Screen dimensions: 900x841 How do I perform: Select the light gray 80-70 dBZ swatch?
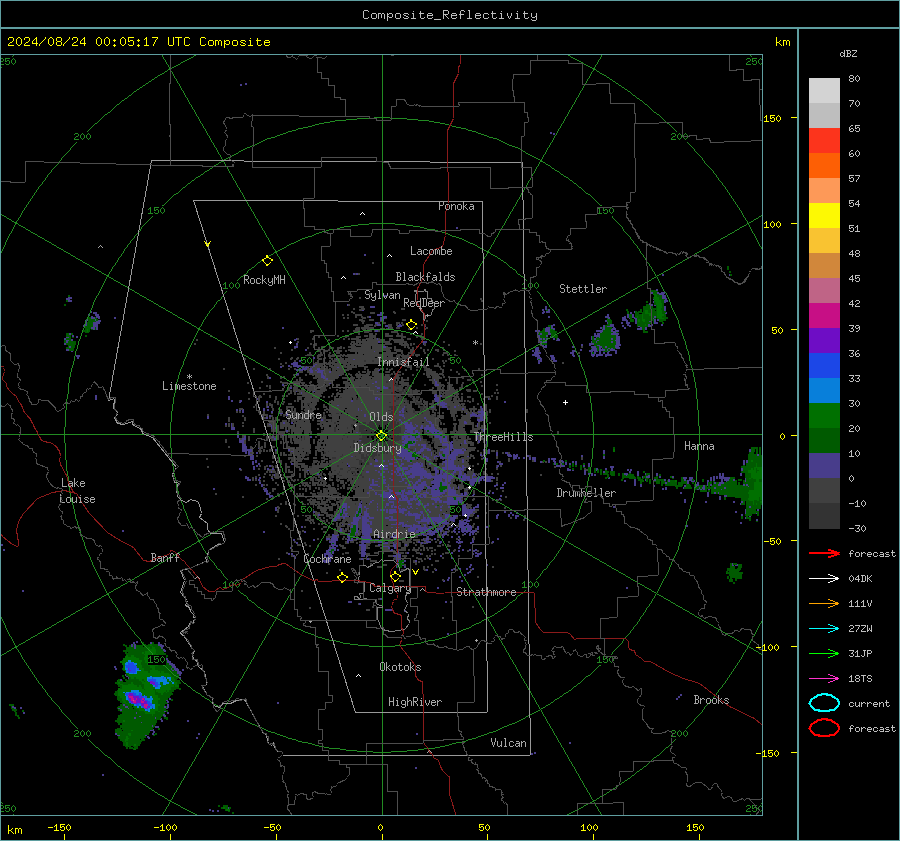824,91
